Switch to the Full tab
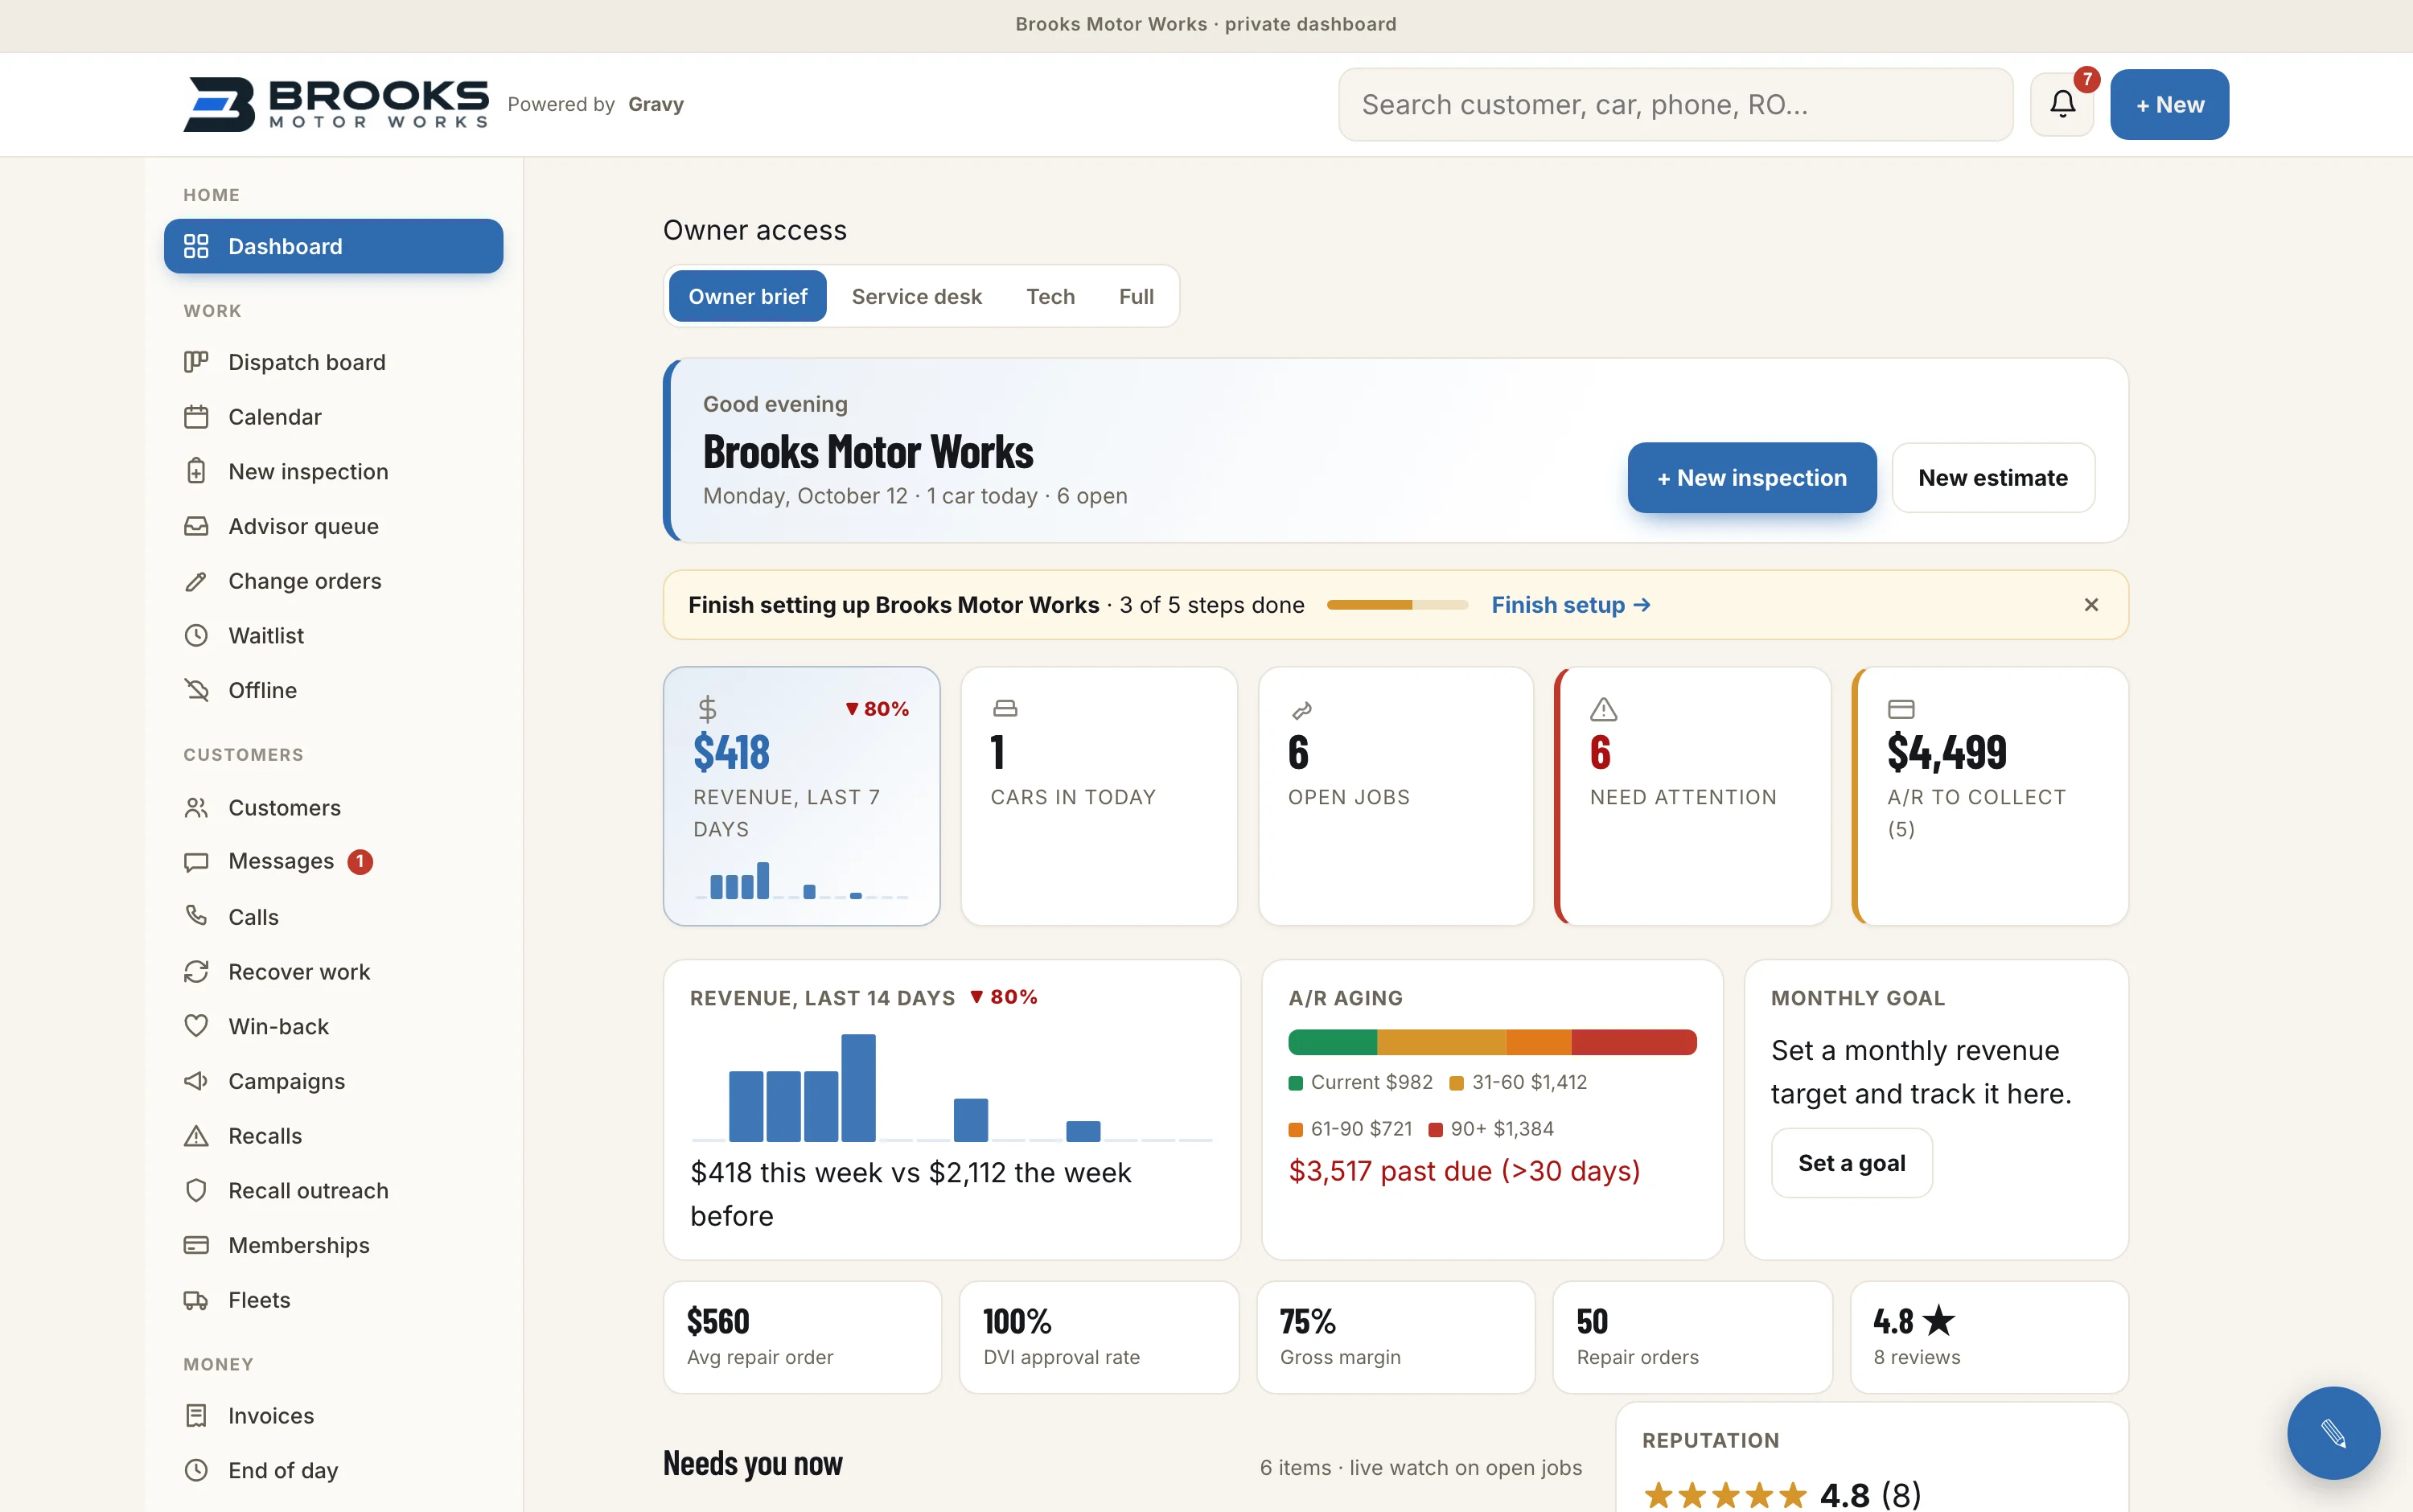Viewport: 2413px width, 1512px height. pyautogui.click(x=1136, y=296)
